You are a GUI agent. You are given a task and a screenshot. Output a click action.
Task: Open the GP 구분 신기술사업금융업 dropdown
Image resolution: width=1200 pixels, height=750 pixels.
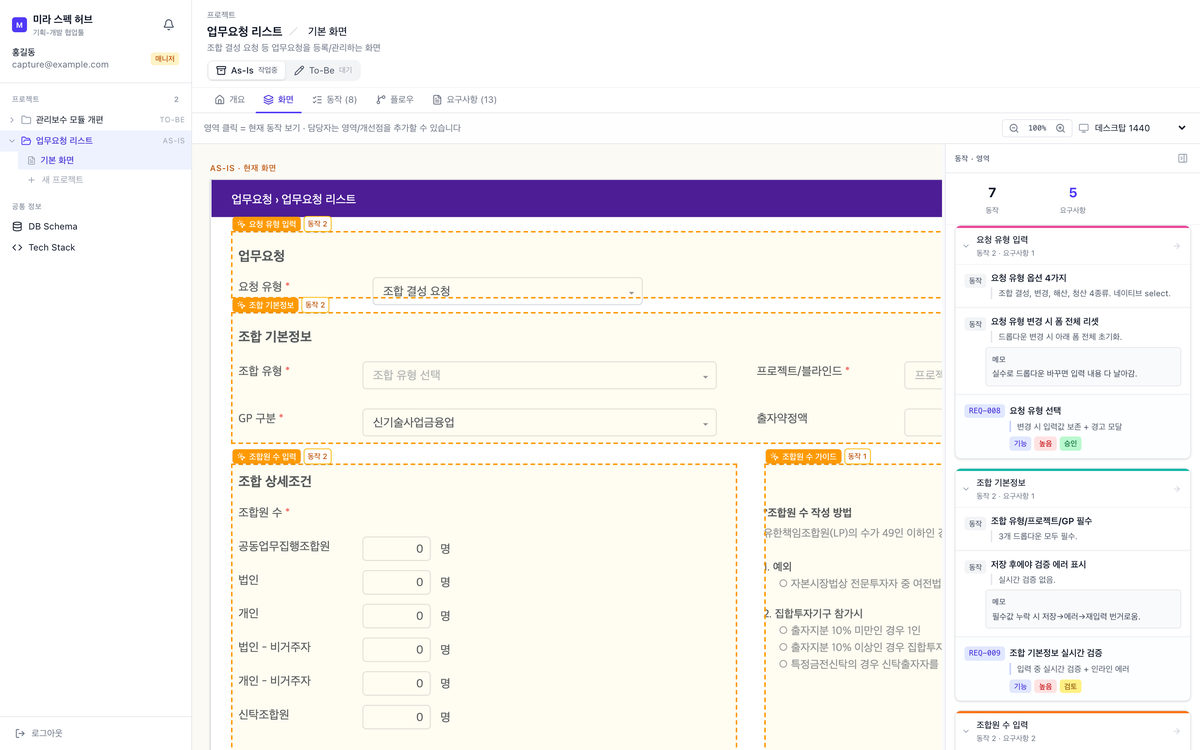(x=539, y=423)
